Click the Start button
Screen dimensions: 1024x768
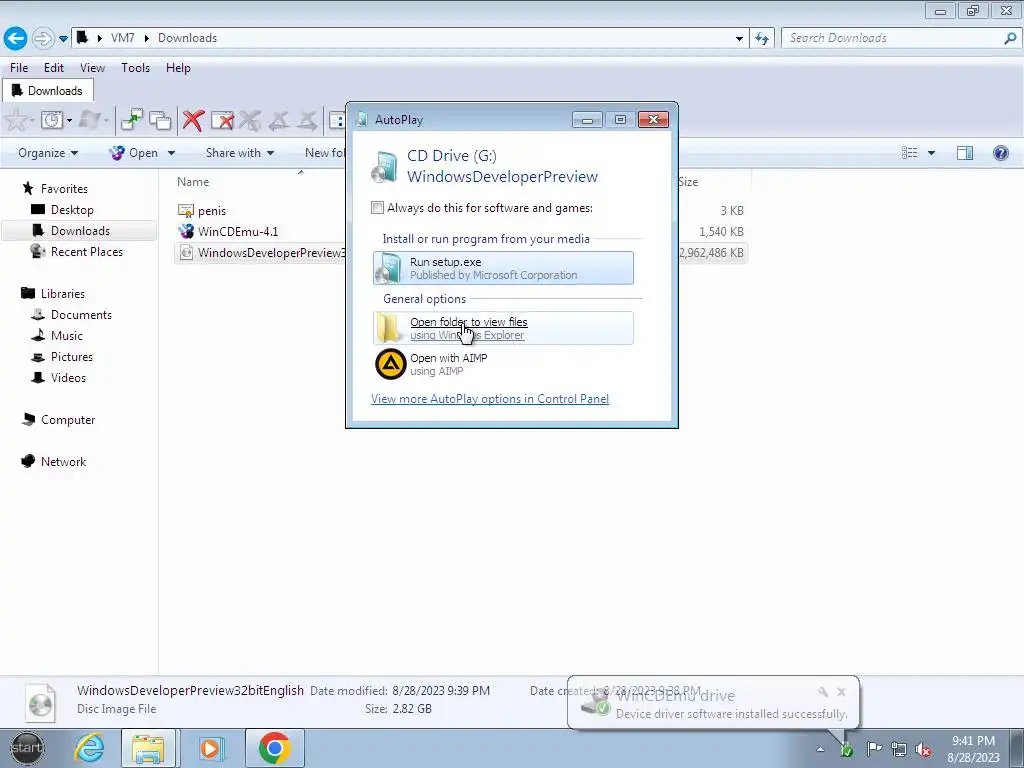pos(27,748)
